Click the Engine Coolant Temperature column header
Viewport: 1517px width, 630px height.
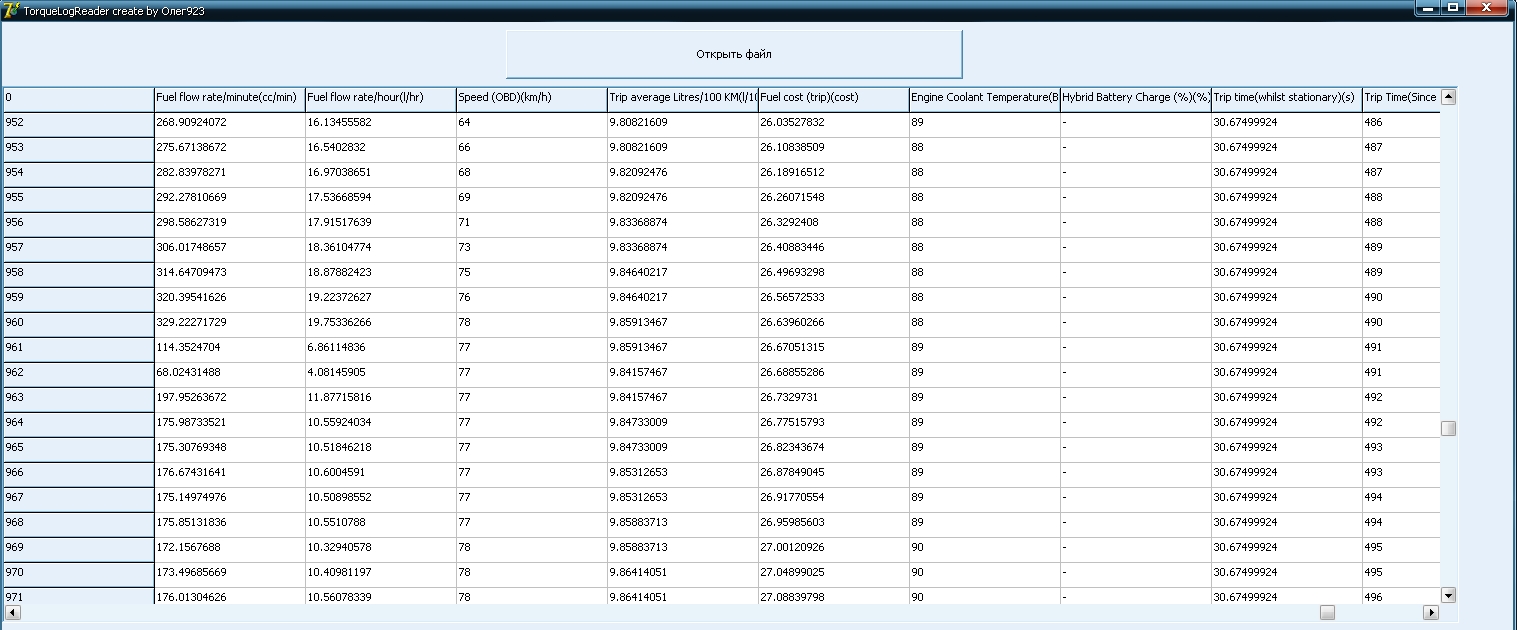pos(984,98)
